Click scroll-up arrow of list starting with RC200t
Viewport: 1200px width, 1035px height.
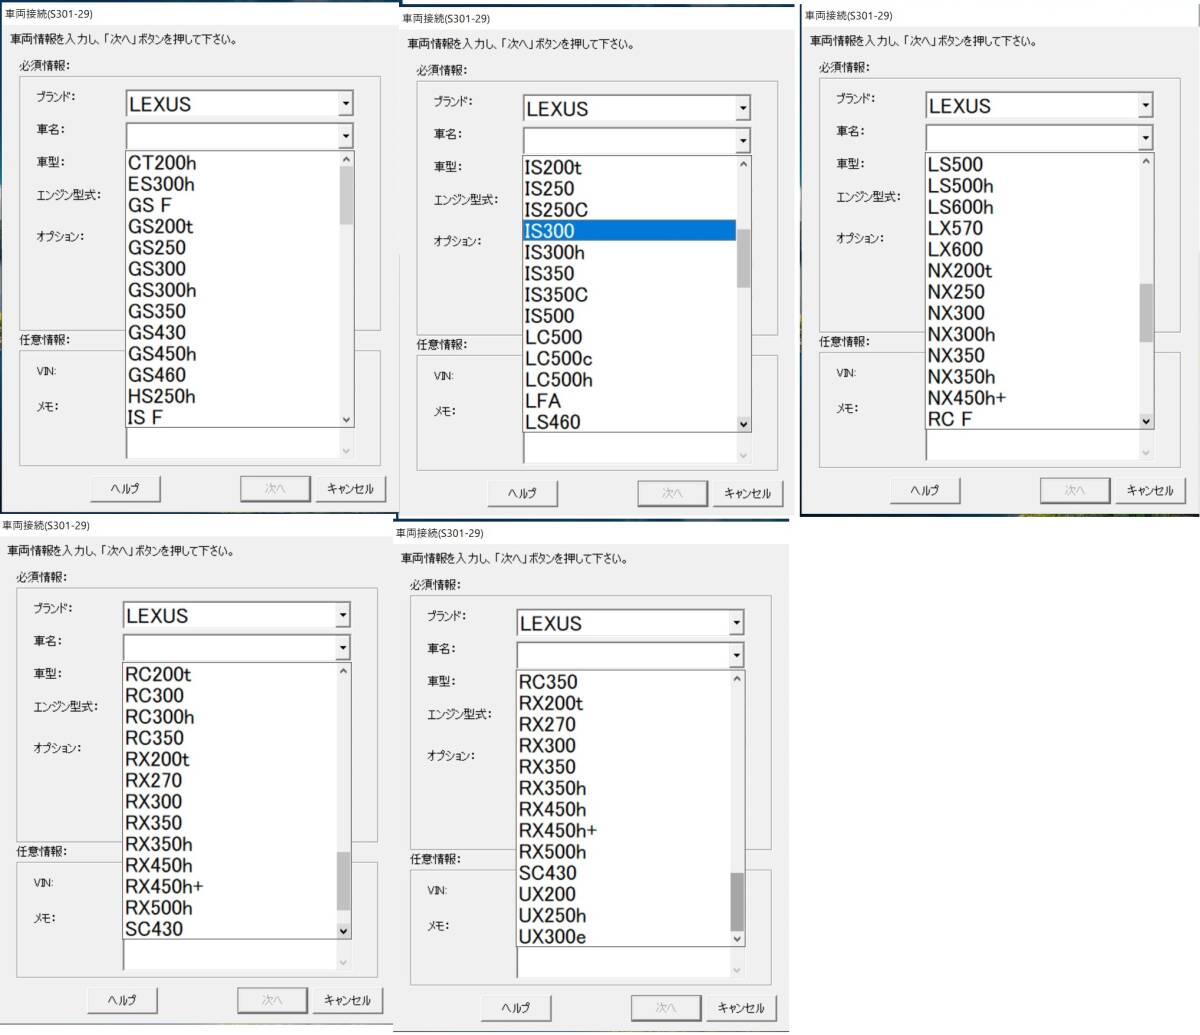[343, 671]
